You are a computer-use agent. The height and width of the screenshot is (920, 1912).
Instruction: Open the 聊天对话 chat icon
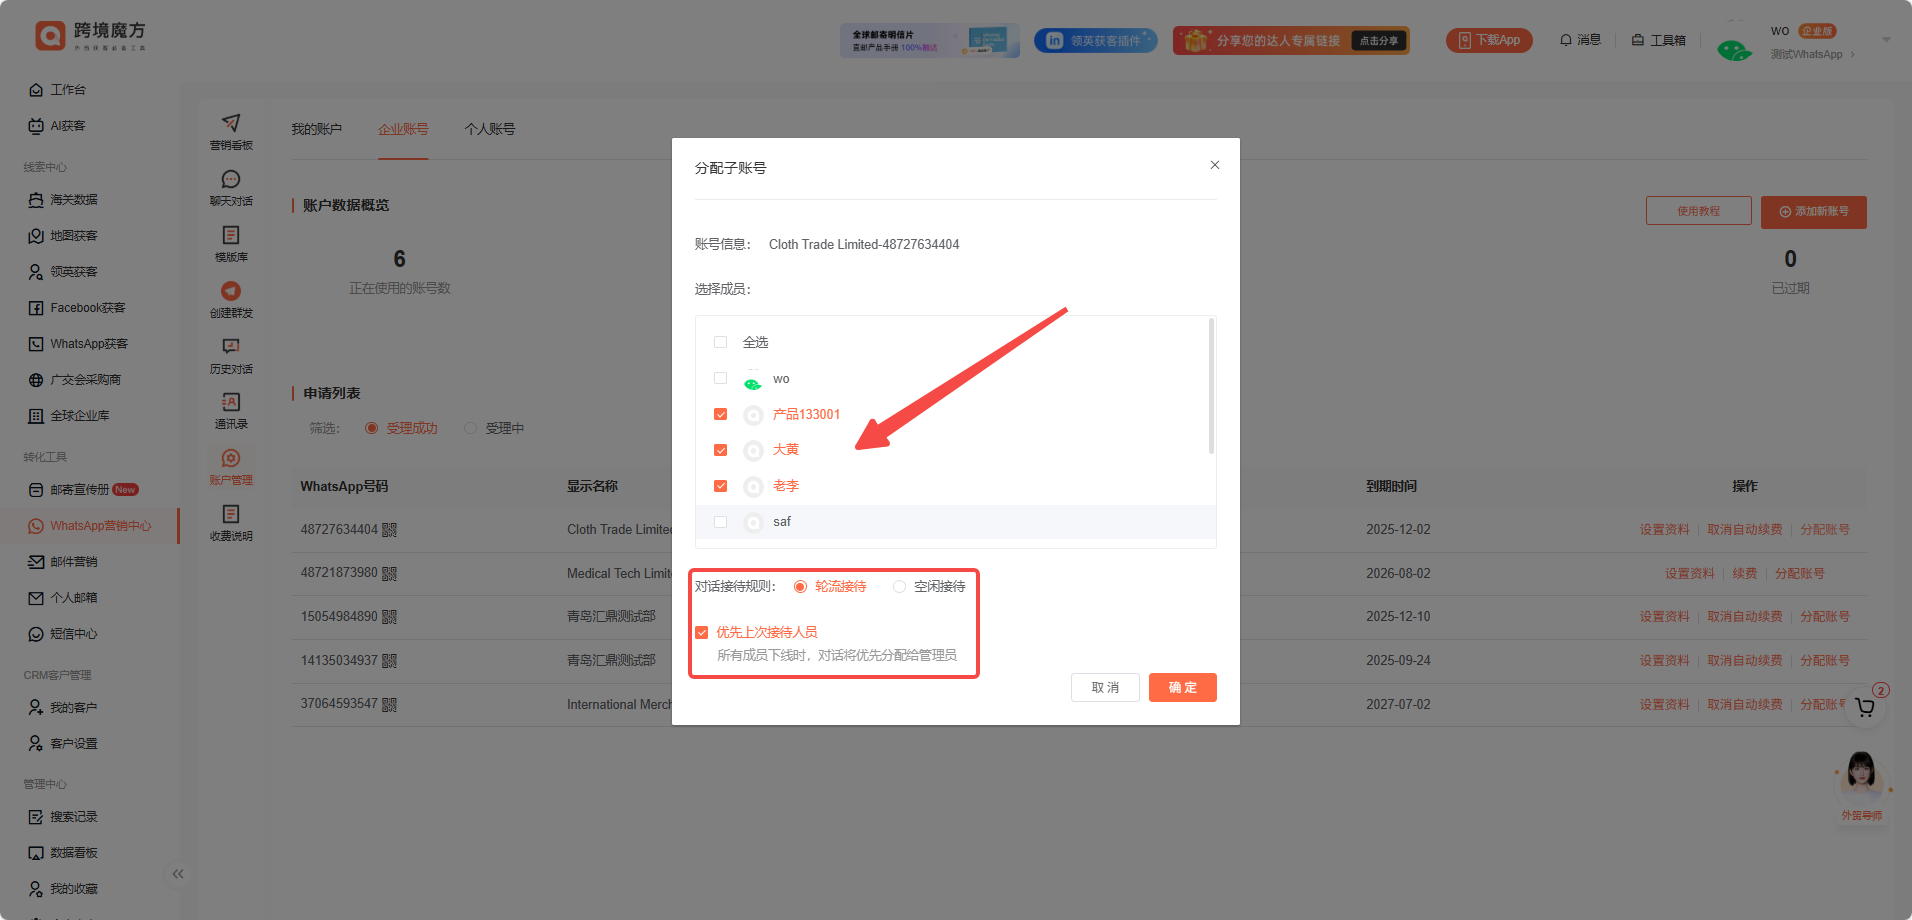click(x=231, y=180)
